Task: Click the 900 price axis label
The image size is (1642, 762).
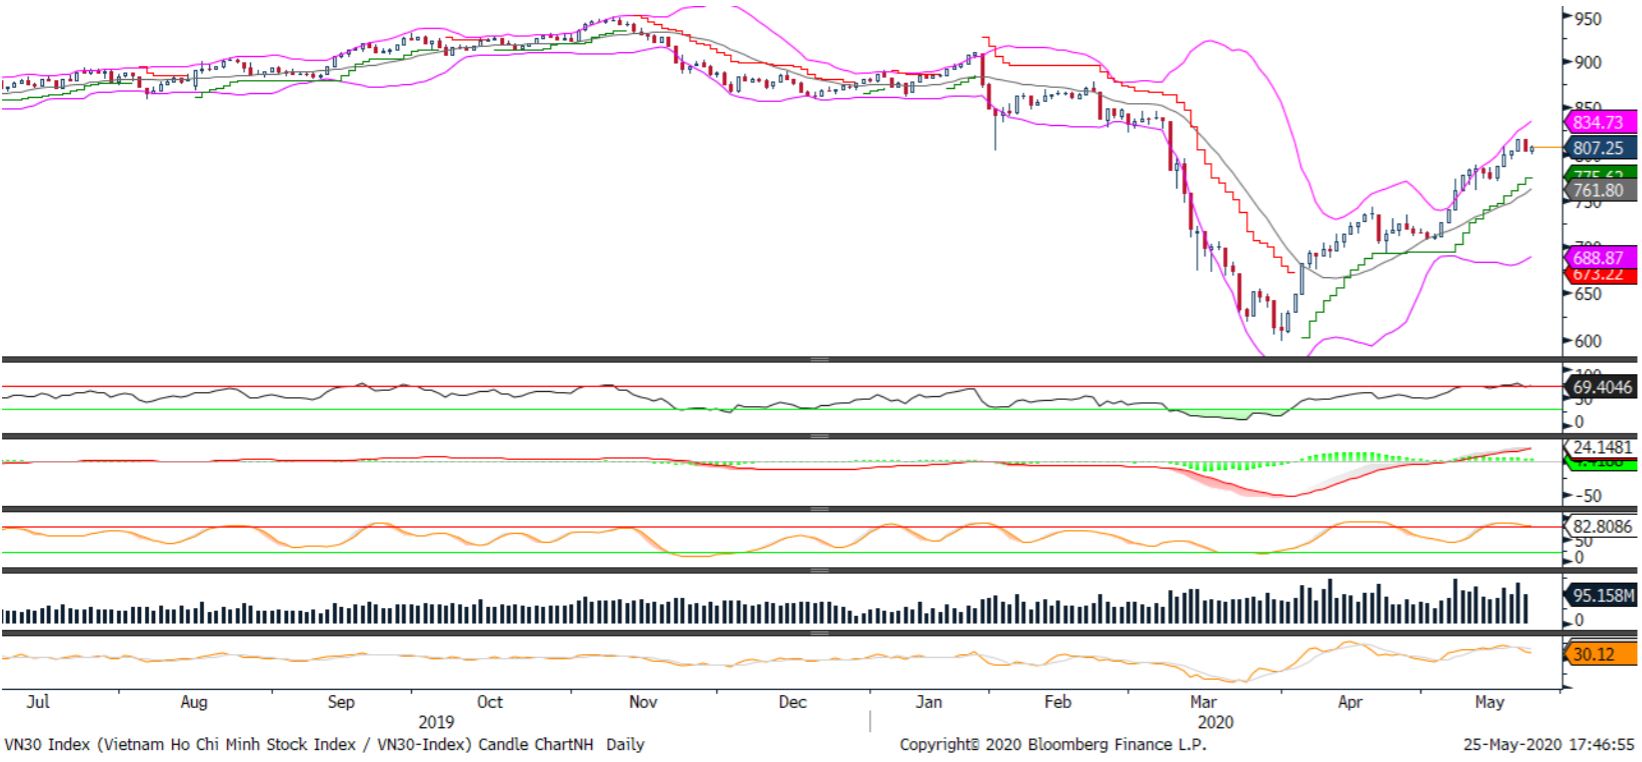Action: (x=1587, y=62)
